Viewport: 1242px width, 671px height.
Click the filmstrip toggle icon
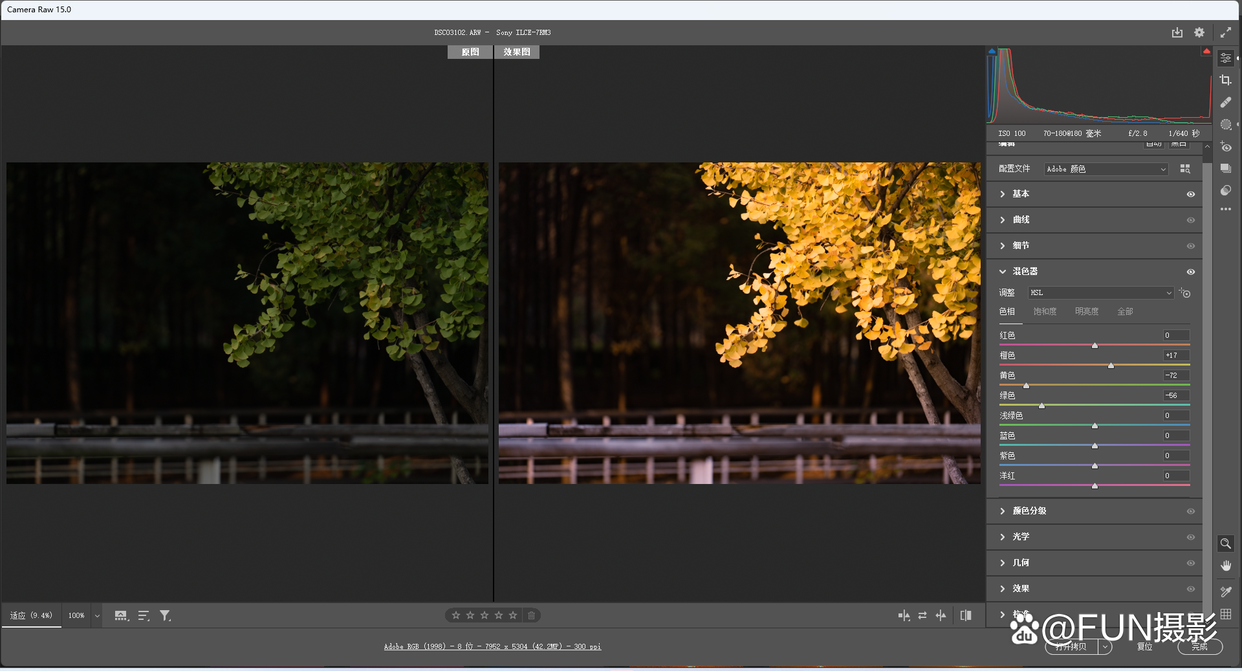point(121,616)
